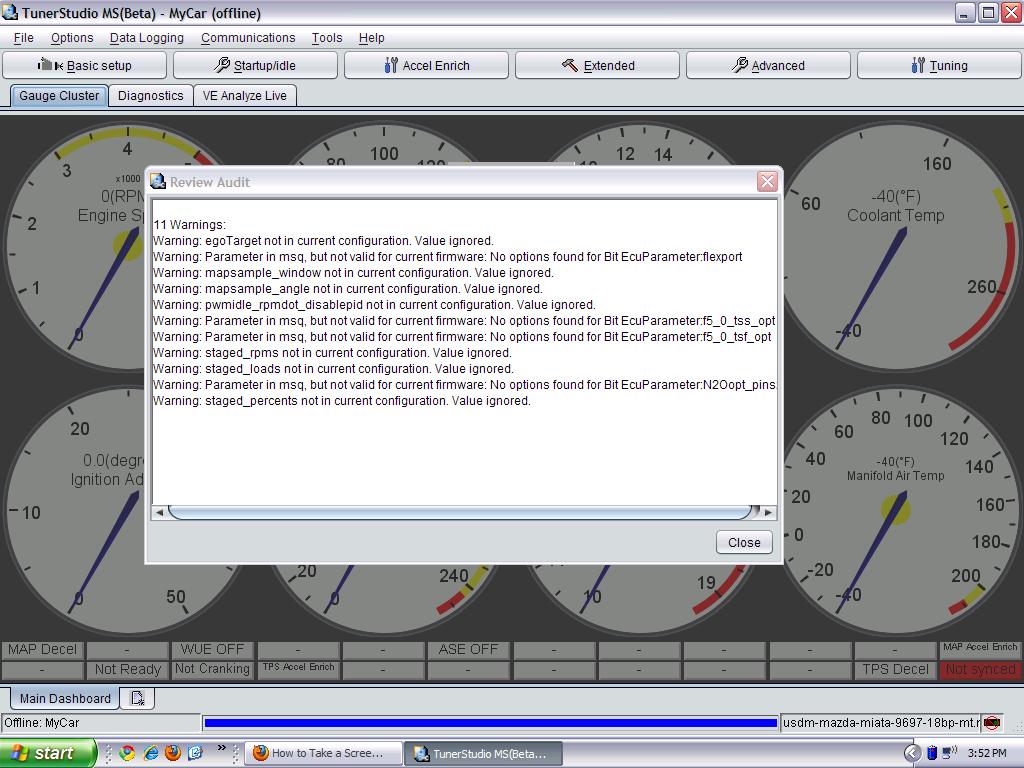
Task: Switch to the VE Analyze Live tab
Action: point(244,96)
